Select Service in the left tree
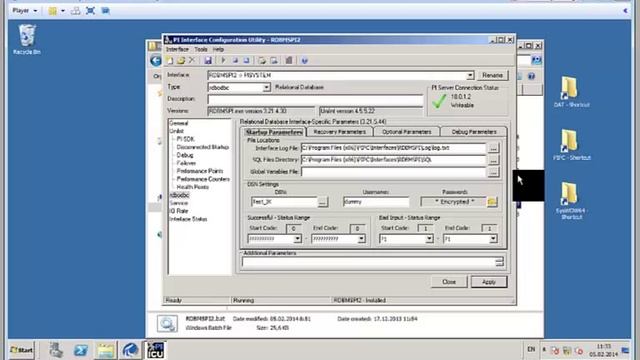Screen dimensions: 640x360 (x=179, y=203)
